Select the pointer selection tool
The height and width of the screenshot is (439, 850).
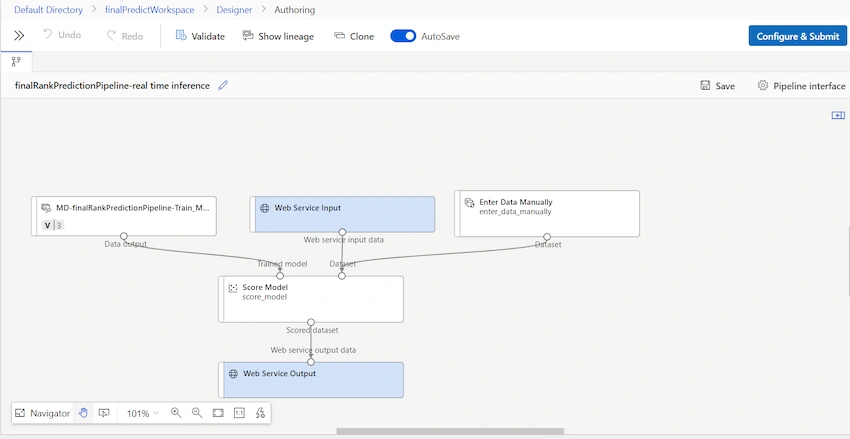coord(104,413)
